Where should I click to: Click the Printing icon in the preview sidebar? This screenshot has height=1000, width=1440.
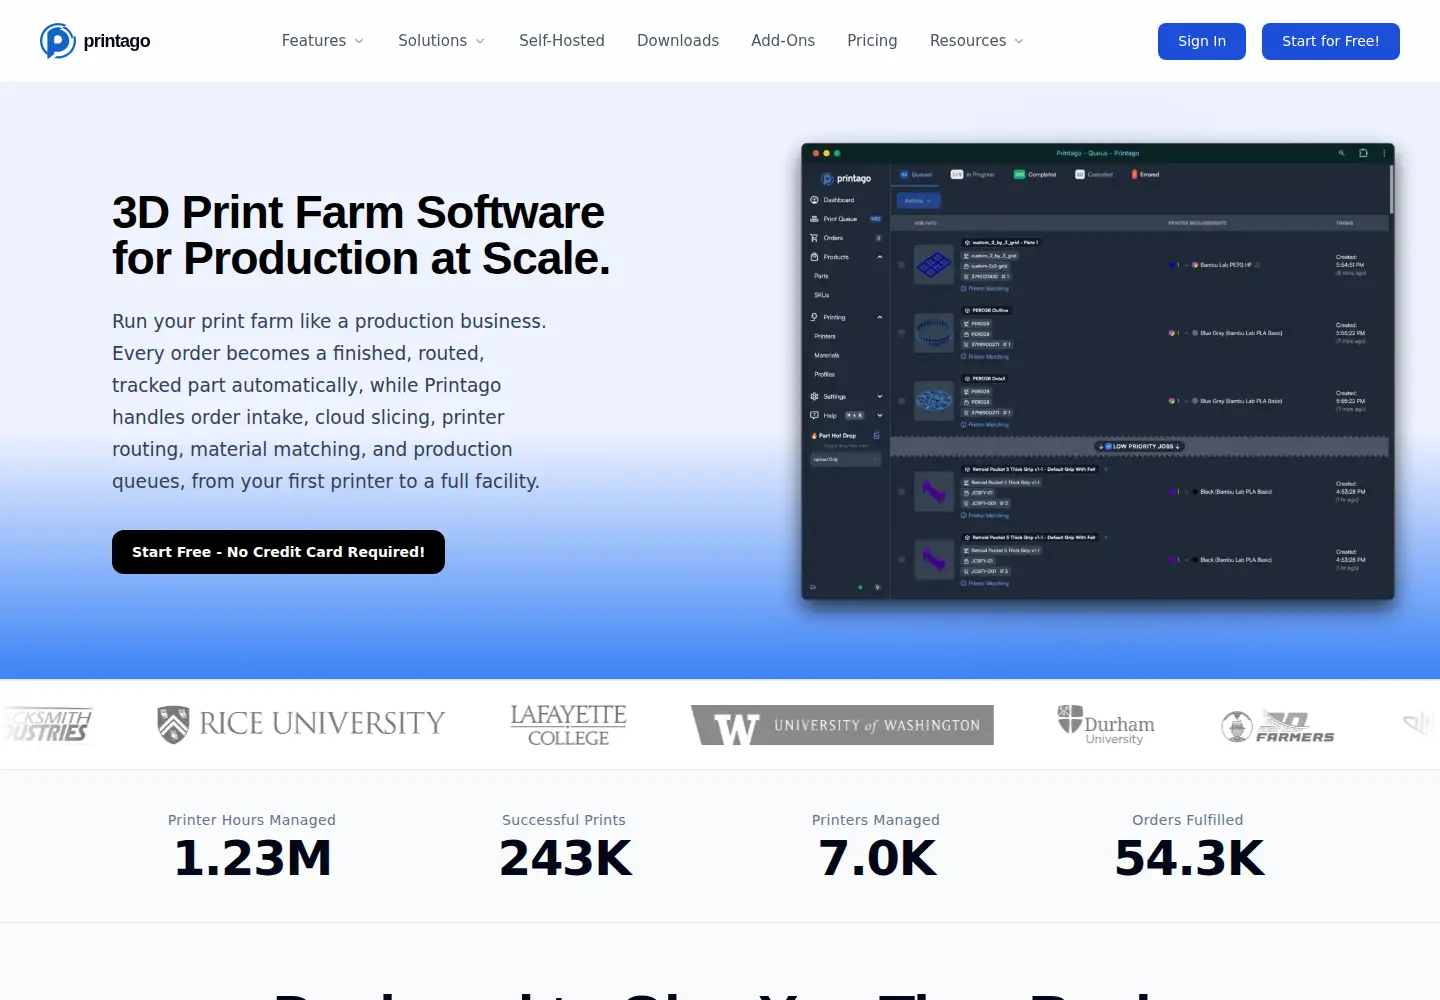814,317
